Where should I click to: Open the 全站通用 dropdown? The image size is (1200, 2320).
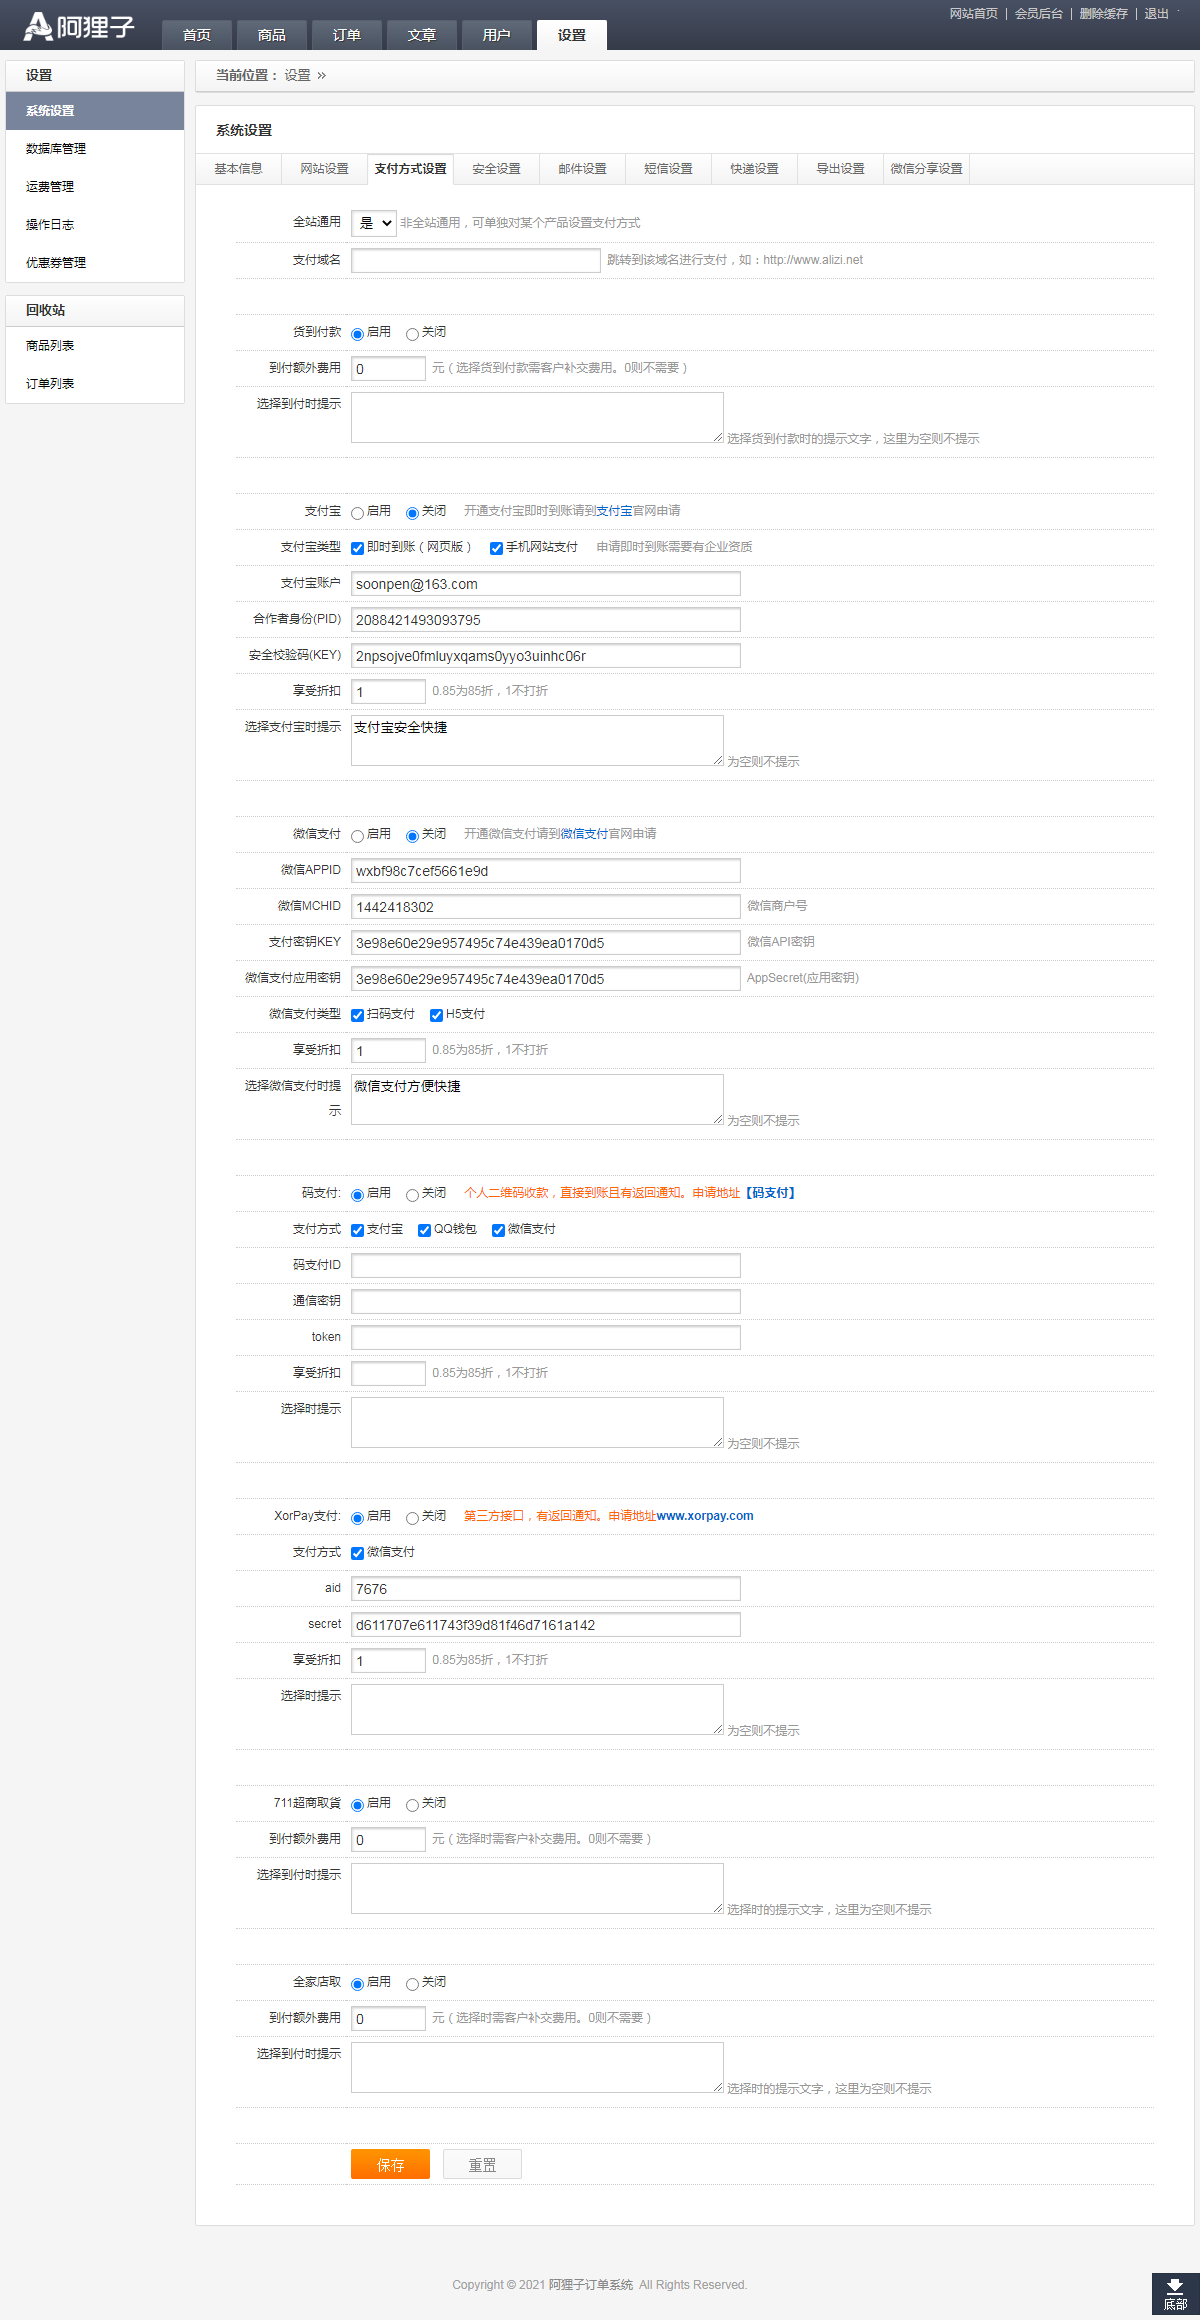pyautogui.click(x=374, y=223)
